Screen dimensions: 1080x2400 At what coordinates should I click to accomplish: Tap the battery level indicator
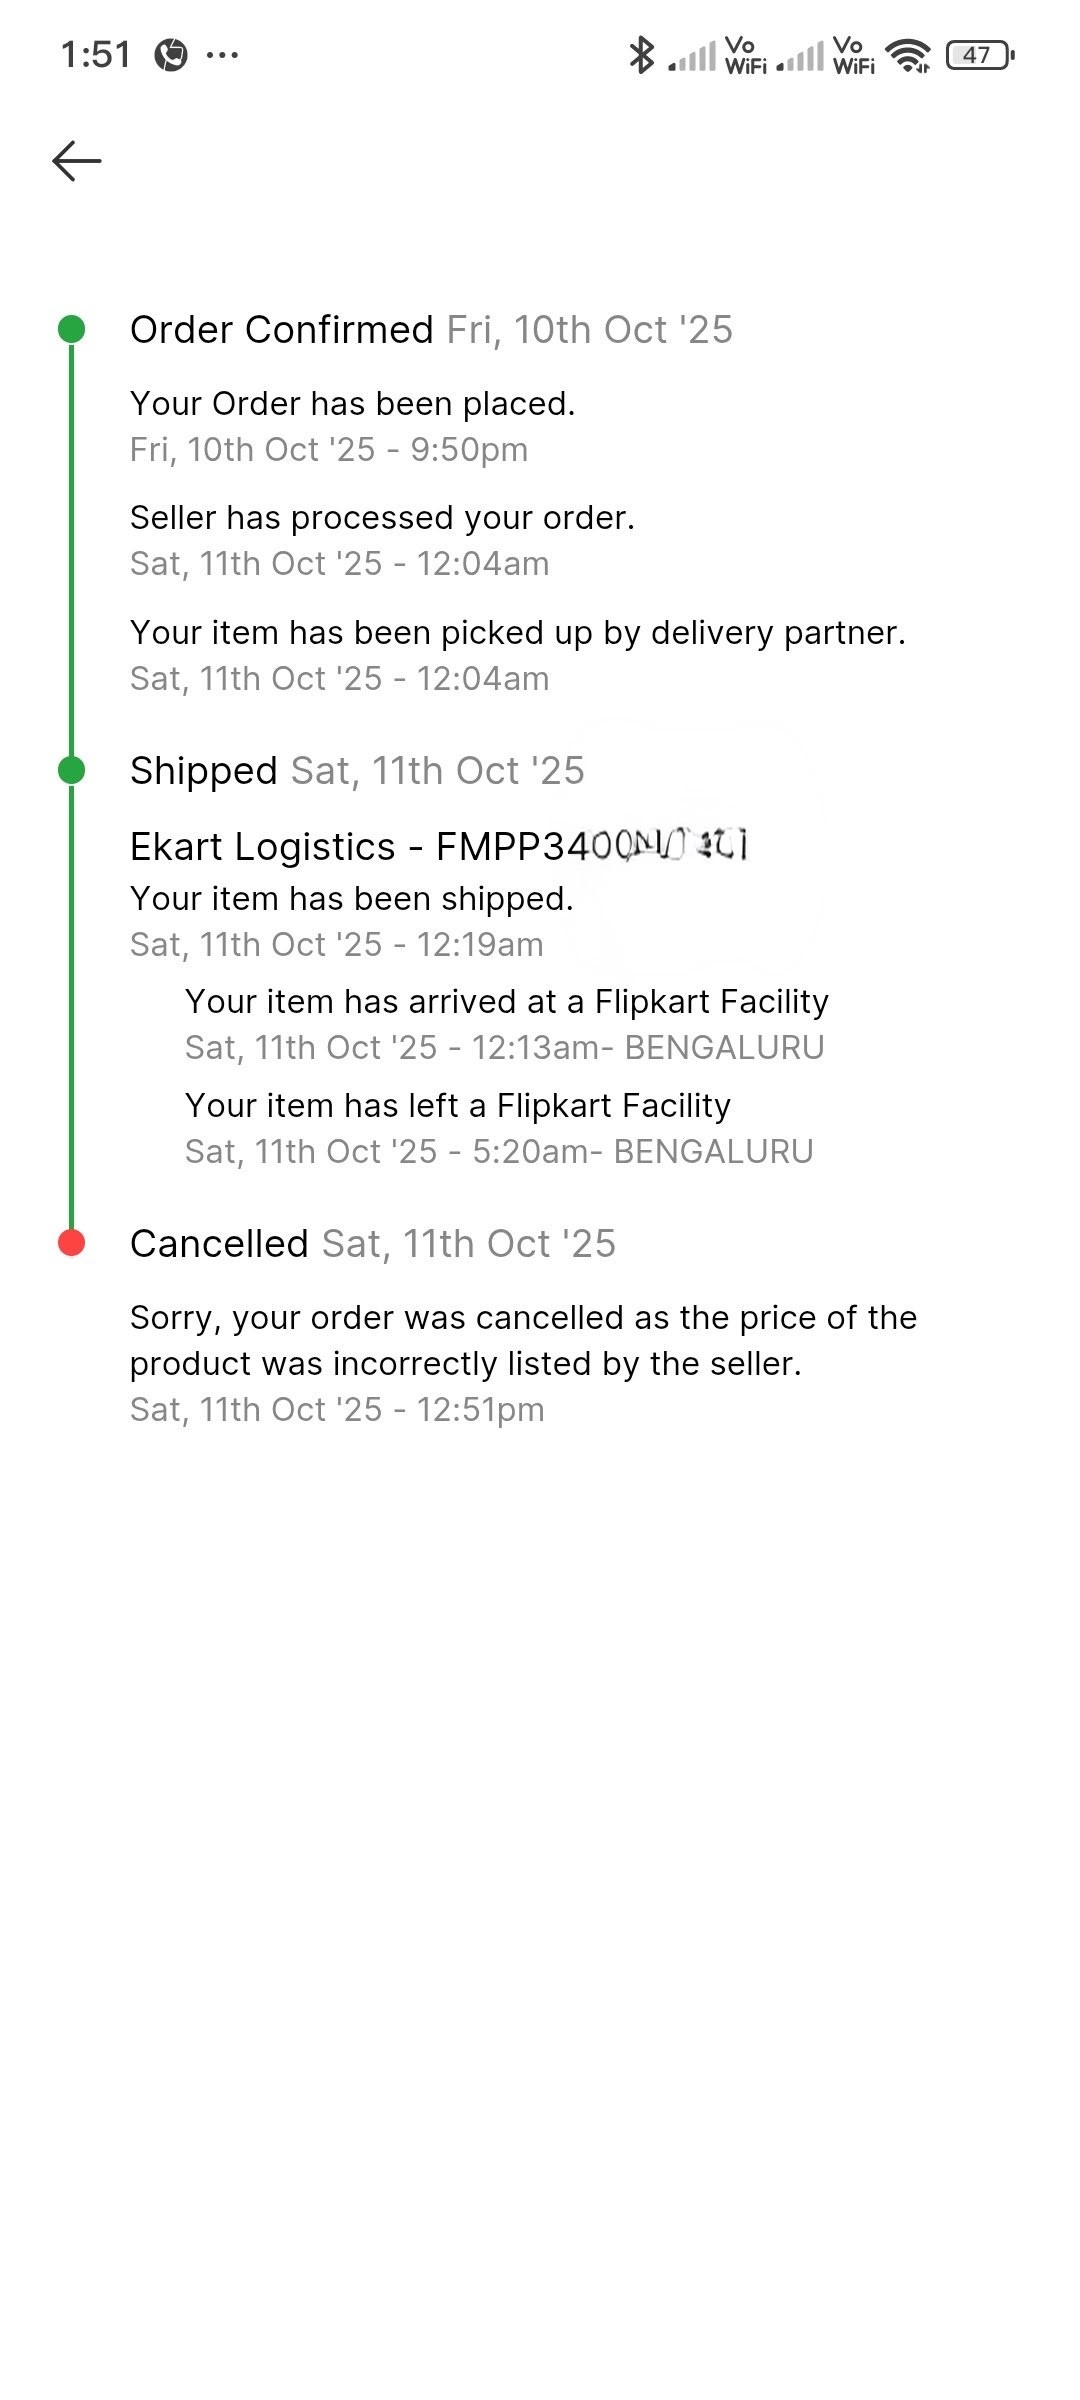979,55
